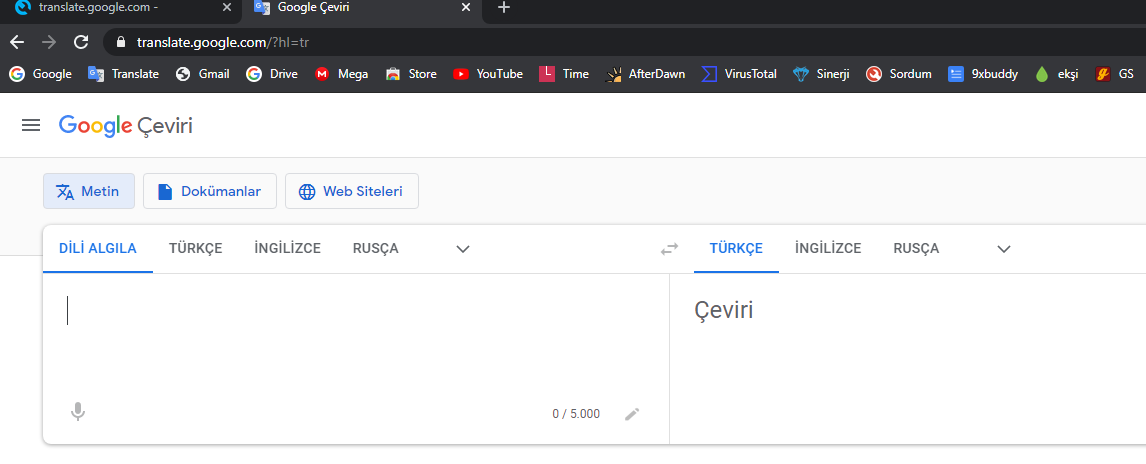Choose TÜRKÇE as target language

[736, 248]
